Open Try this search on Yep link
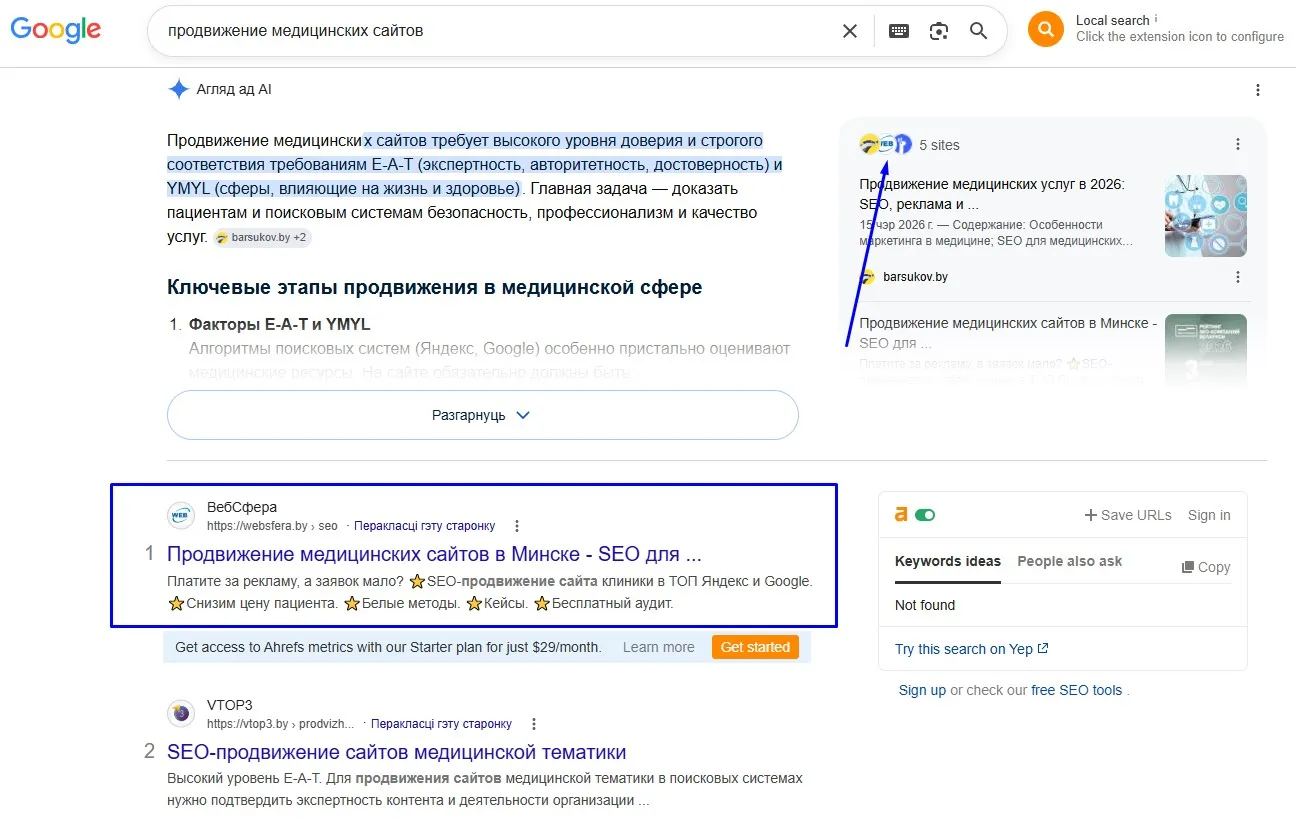 (972, 649)
